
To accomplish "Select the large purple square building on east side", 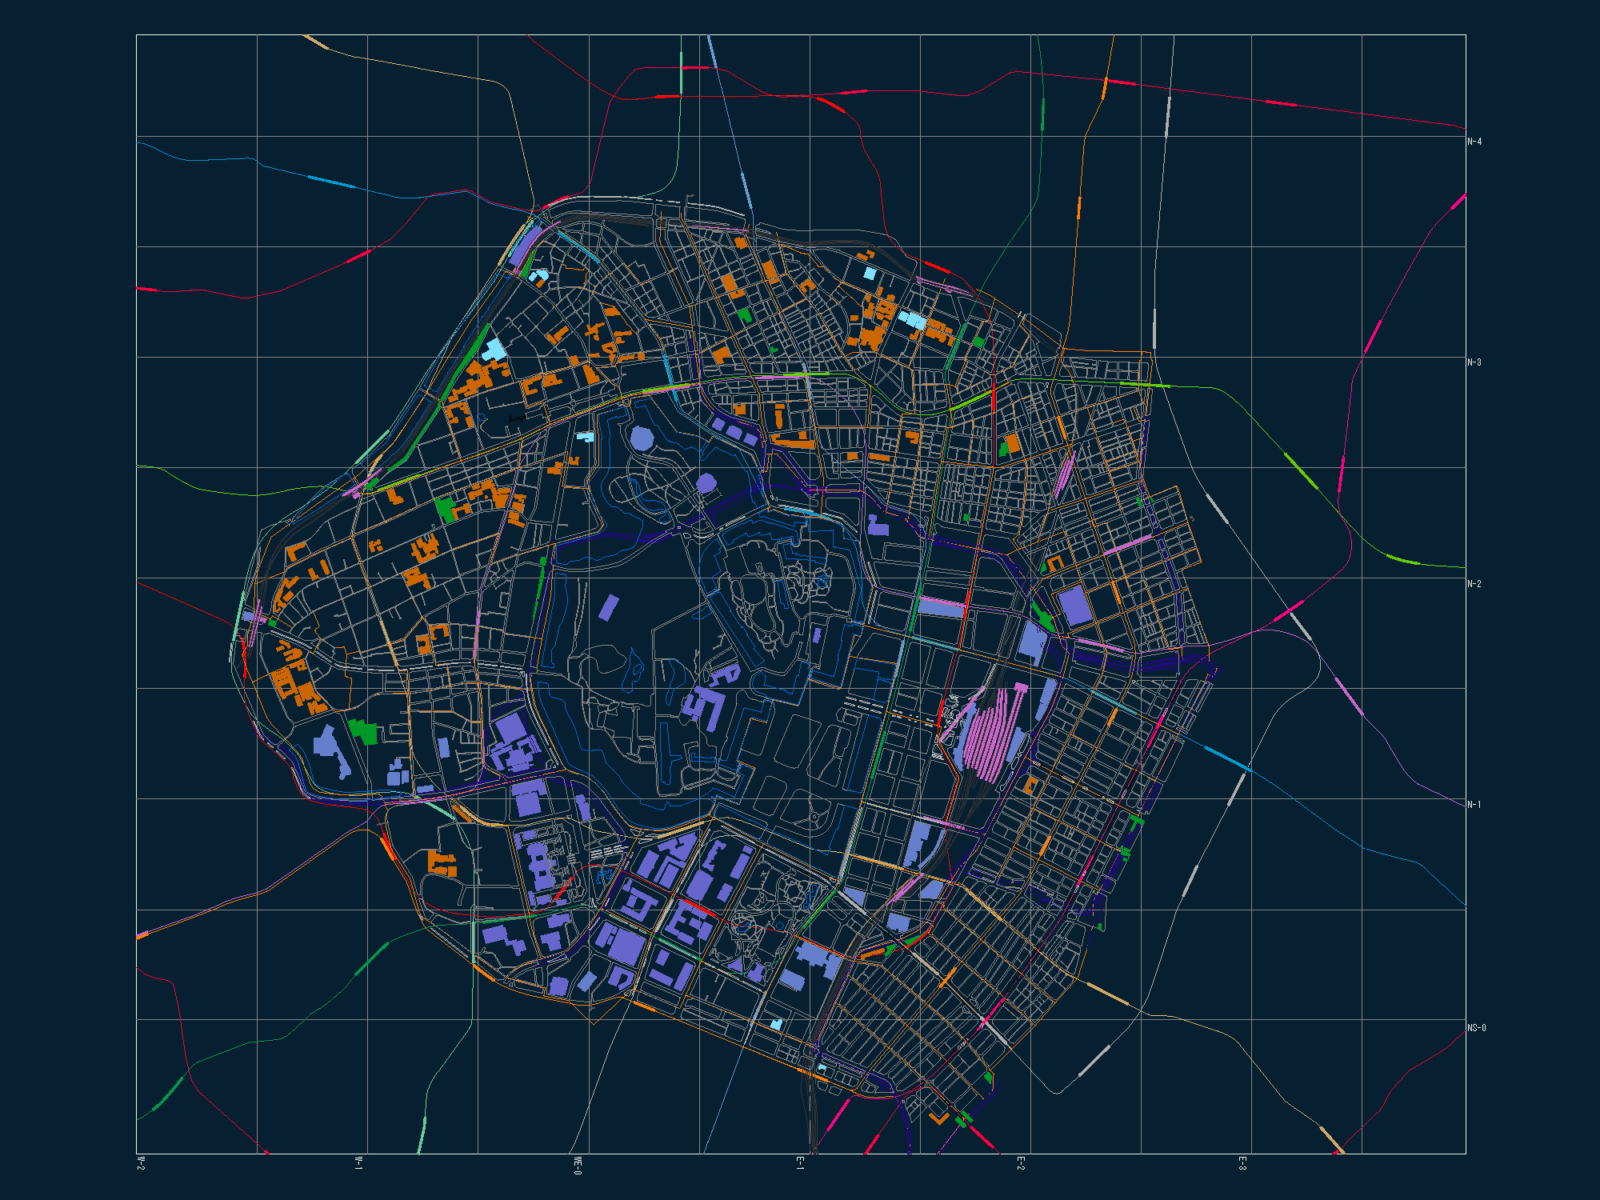I will point(1074,606).
